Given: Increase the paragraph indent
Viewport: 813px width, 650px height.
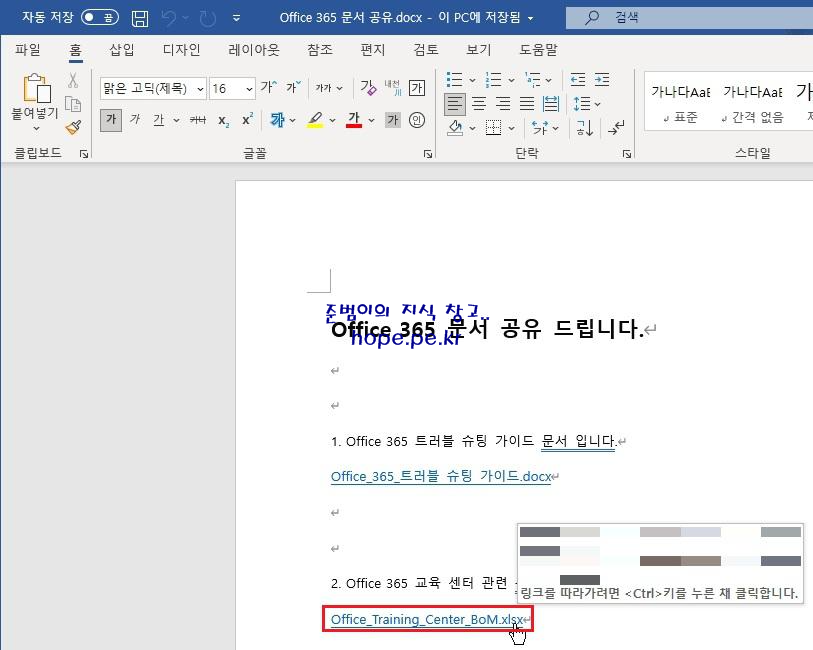Looking at the screenshot, I should click(601, 80).
